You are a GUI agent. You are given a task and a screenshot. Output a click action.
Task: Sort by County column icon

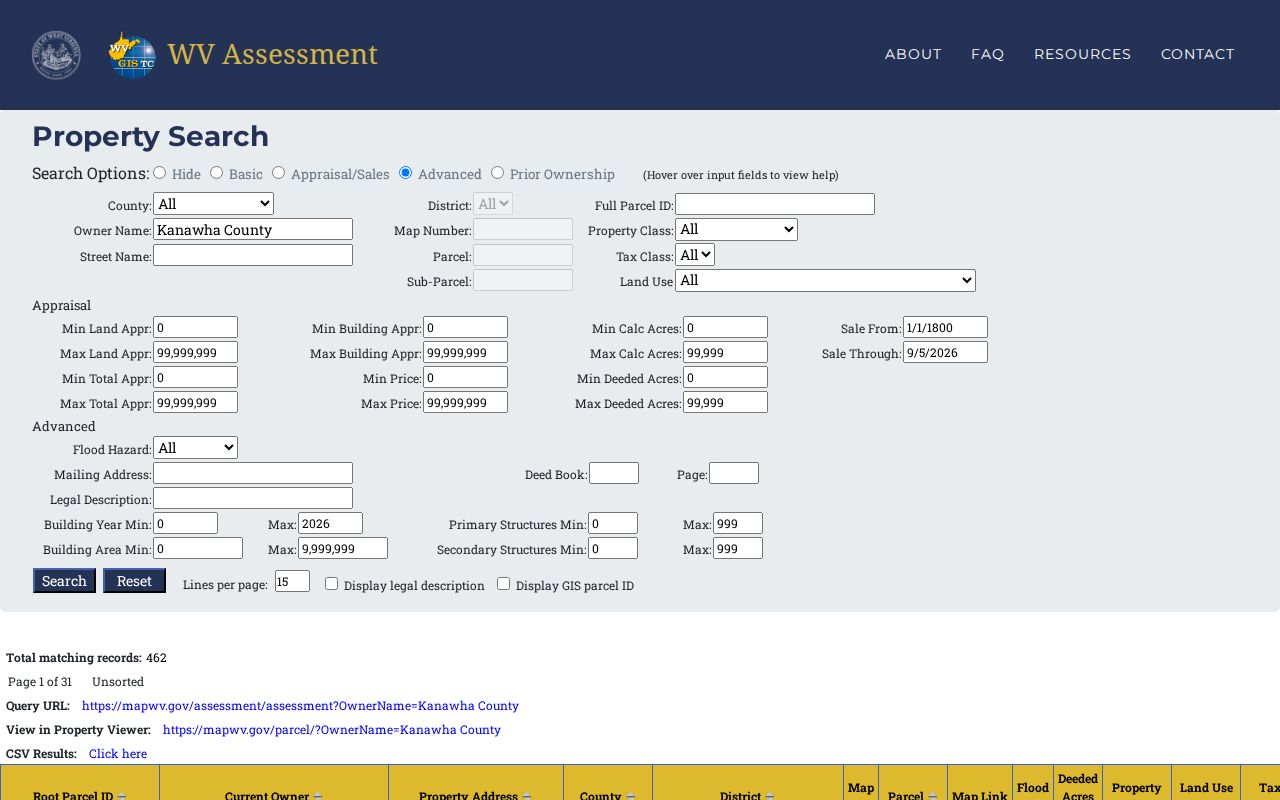point(630,796)
